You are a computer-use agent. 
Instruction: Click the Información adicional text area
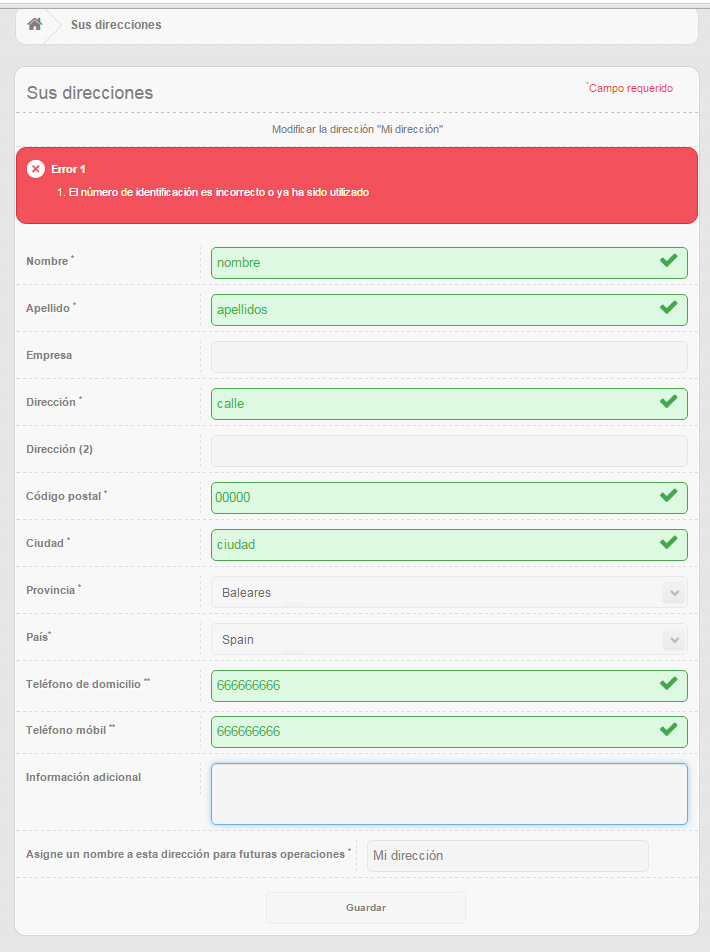tap(449, 794)
